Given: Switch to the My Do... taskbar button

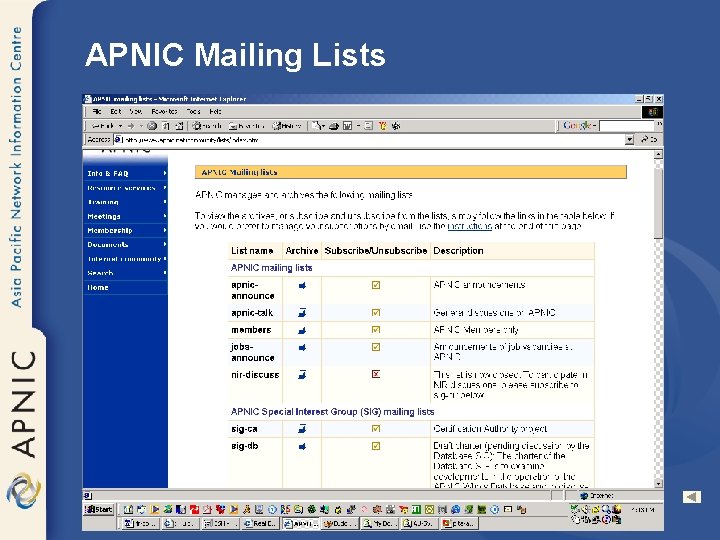Looking at the screenshot, I should (379, 523).
